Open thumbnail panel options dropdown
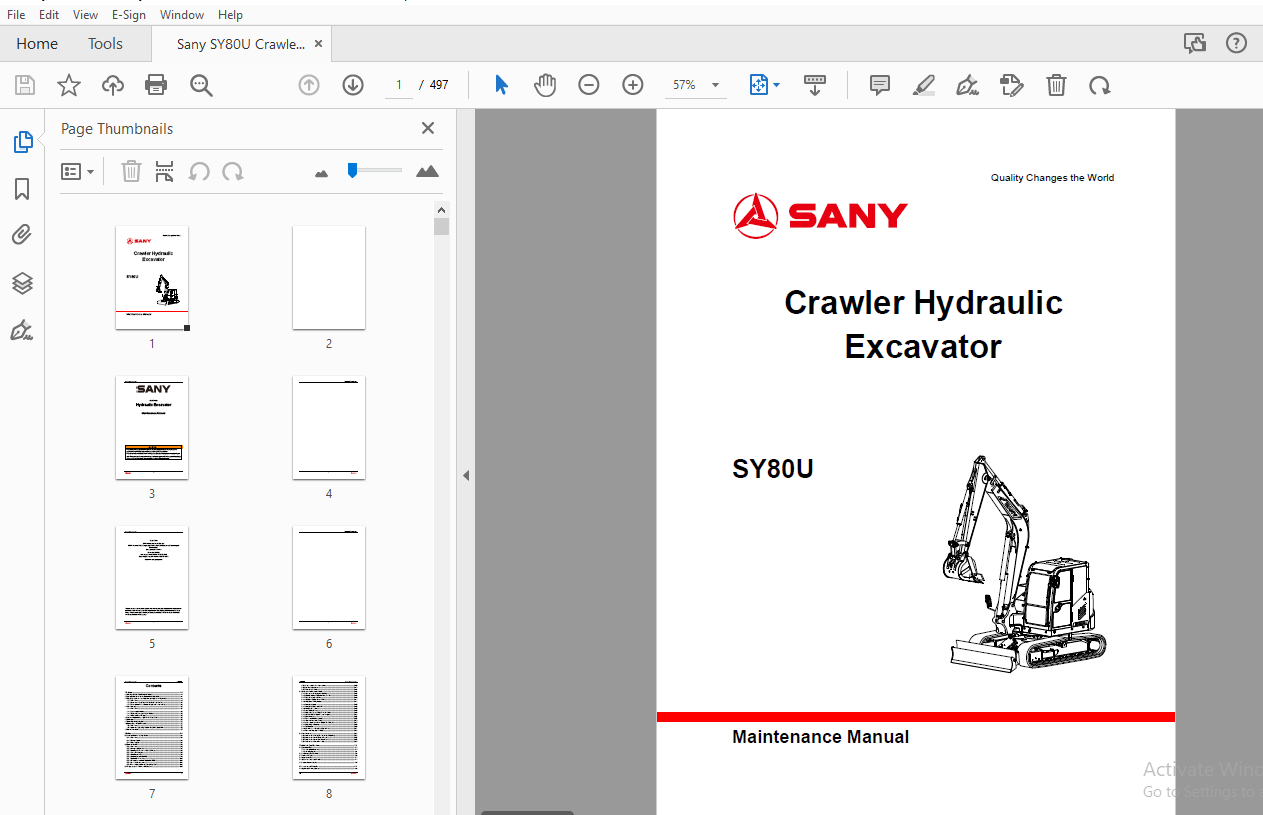 [78, 172]
